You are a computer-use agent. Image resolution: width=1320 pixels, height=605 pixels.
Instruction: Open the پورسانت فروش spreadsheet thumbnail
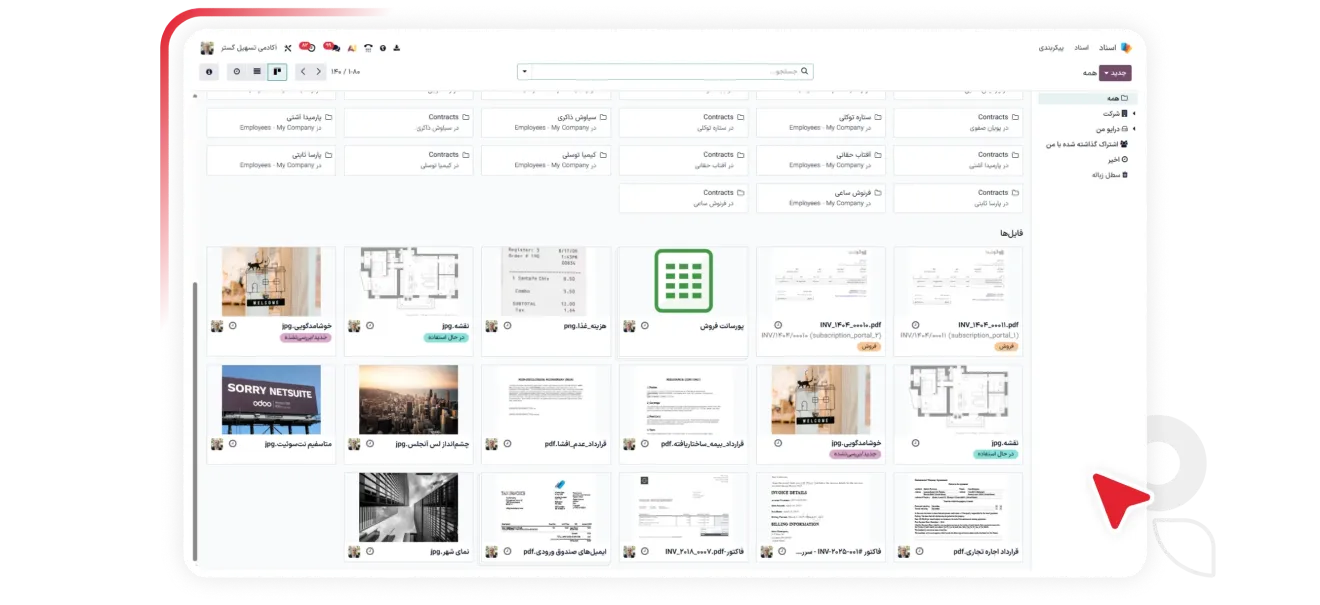click(683, 281)
